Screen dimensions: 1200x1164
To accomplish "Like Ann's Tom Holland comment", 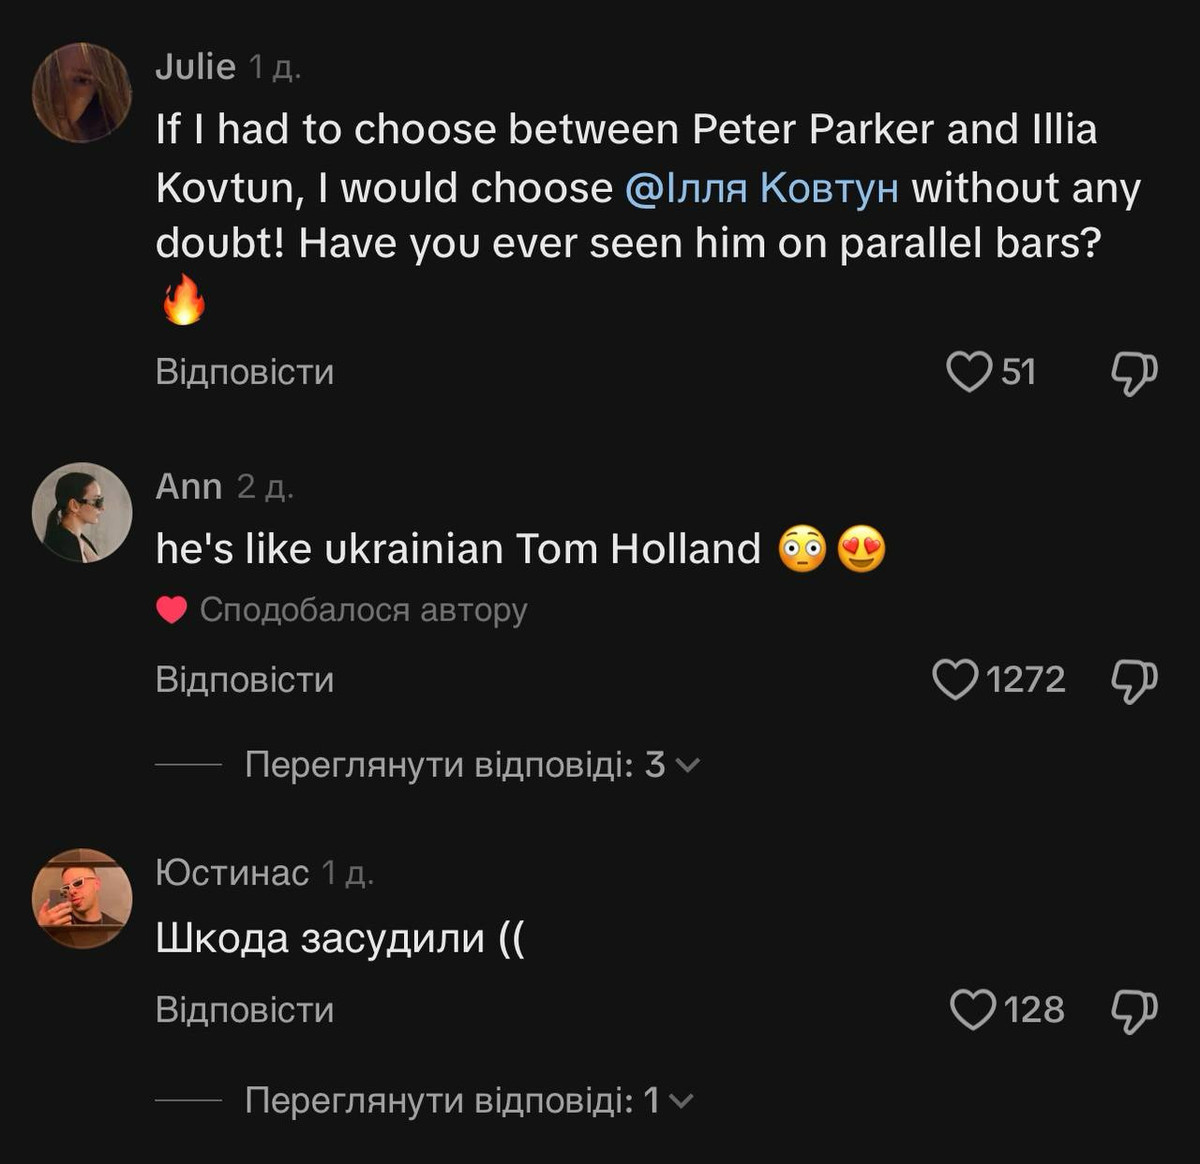I will 955,680.
